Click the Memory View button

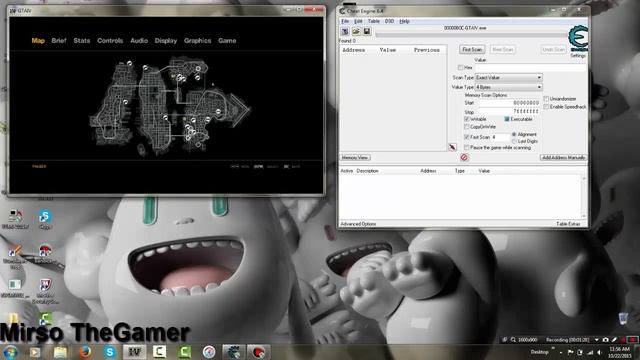(355, 158)
